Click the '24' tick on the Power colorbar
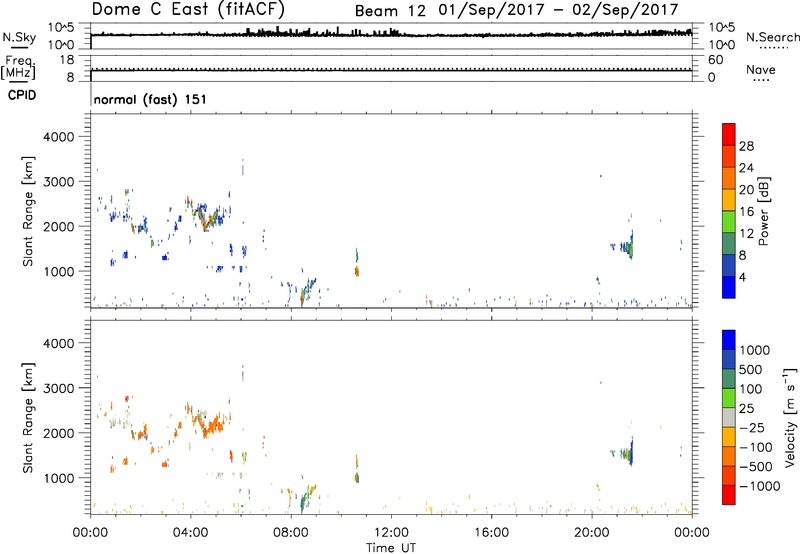800x554 pixels. coord(746,168)
